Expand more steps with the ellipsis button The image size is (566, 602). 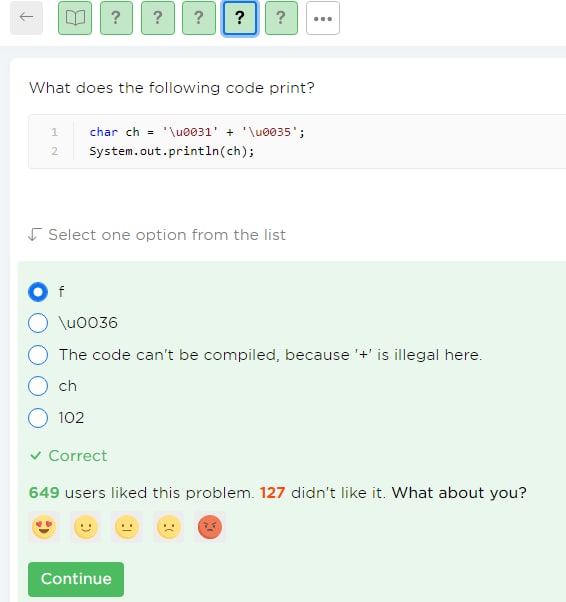[323, 18]
